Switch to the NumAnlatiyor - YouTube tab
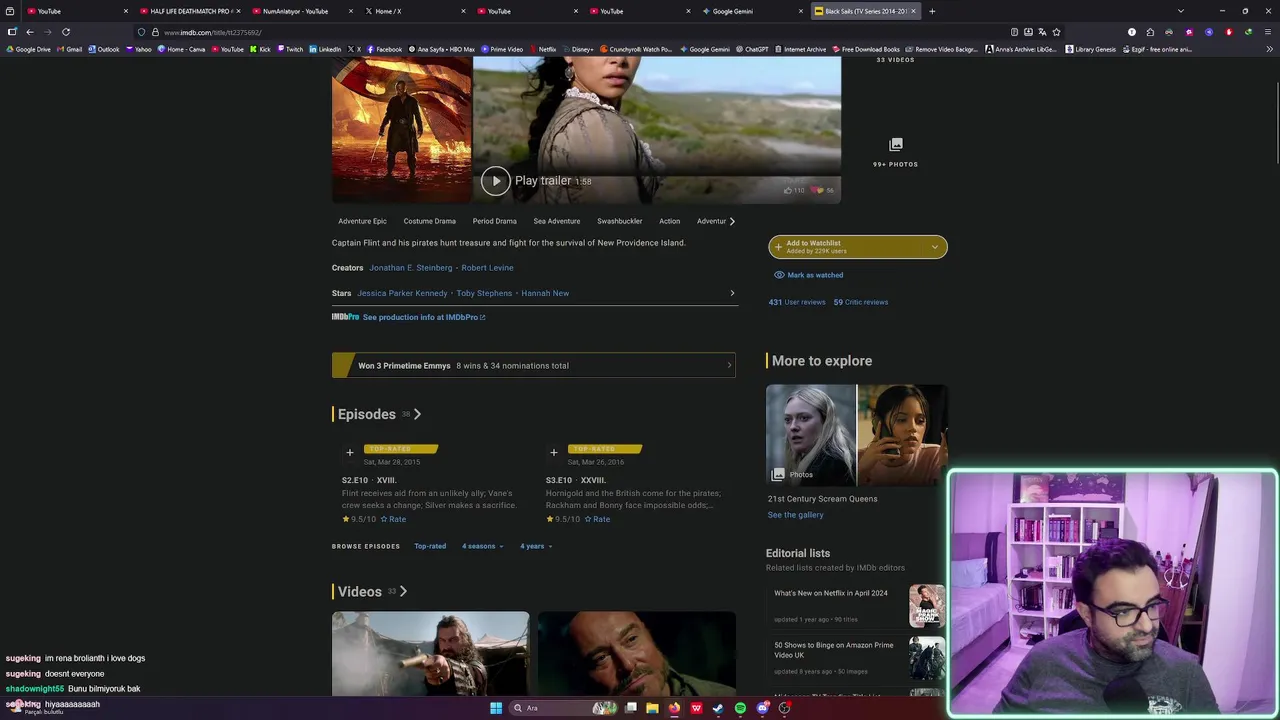The width and height of the screenshot is (1280, 720). [302, 11]
